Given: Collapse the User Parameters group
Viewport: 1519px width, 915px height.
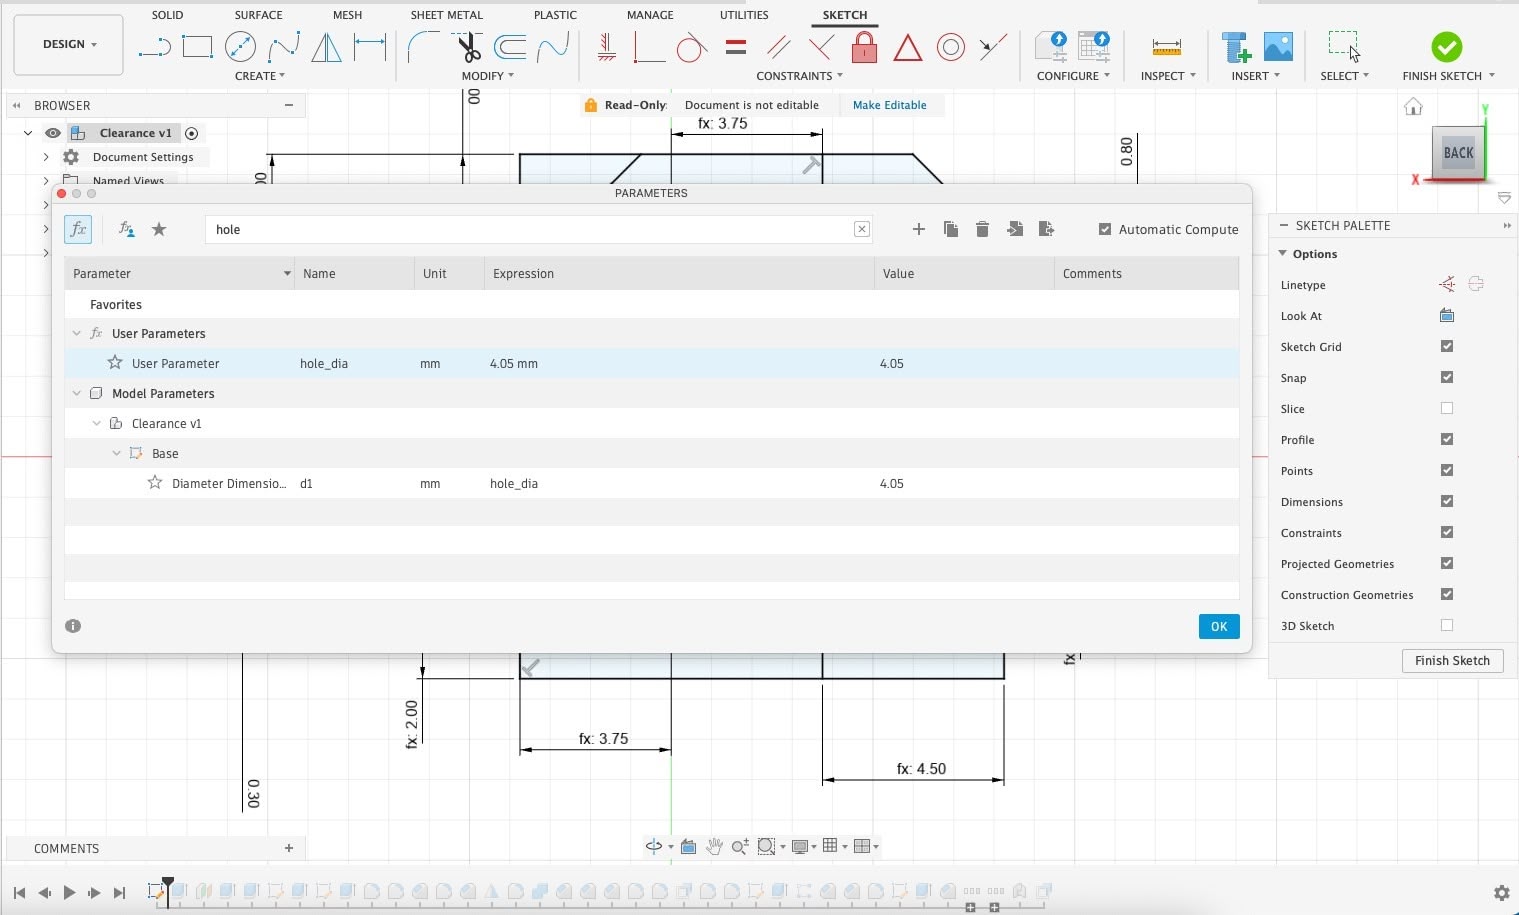Looking at the screenshot, I should point(77,334).
